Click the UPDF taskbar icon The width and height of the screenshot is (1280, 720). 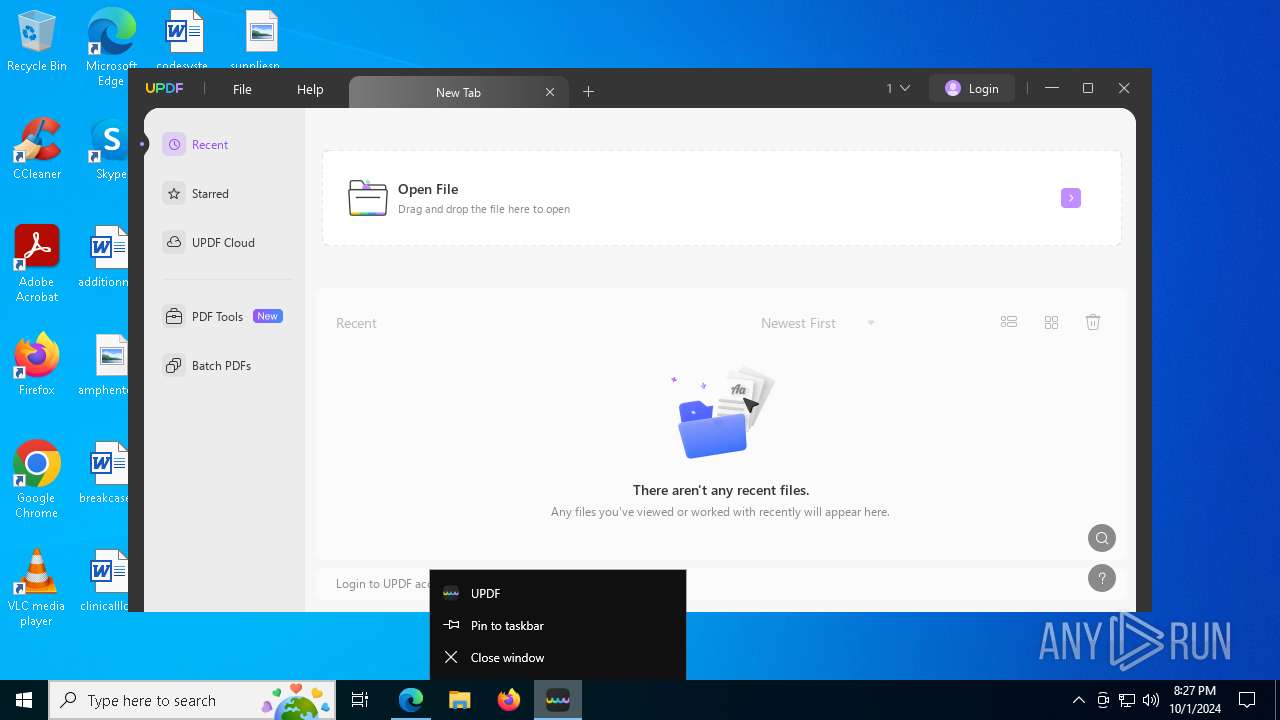point(557,700)
